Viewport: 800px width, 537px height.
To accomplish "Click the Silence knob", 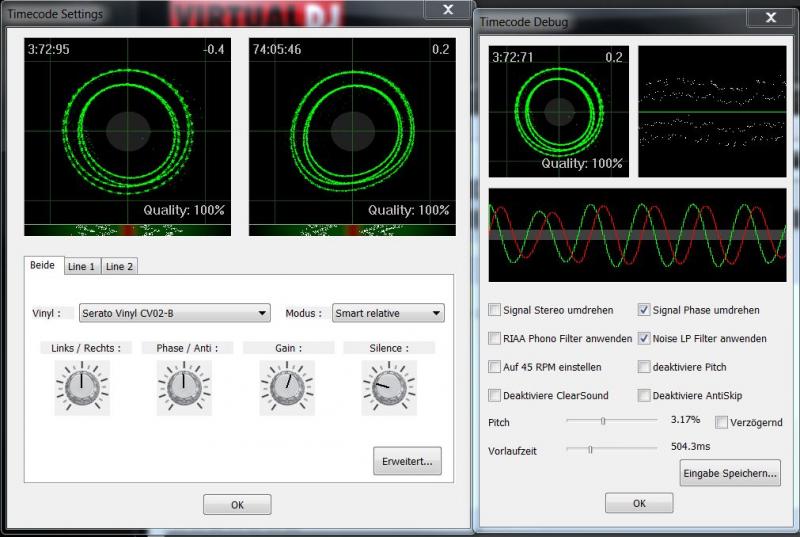I will 389,387.
